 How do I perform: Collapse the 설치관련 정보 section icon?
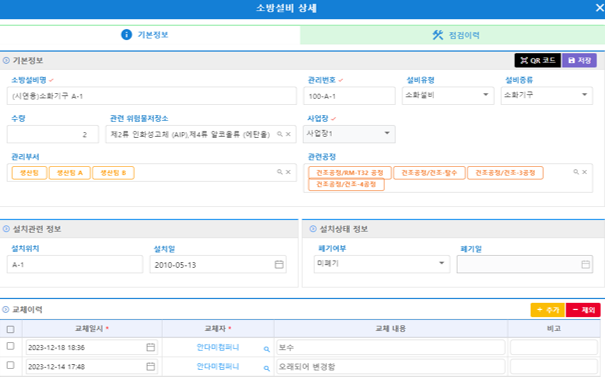click(6, 229)
